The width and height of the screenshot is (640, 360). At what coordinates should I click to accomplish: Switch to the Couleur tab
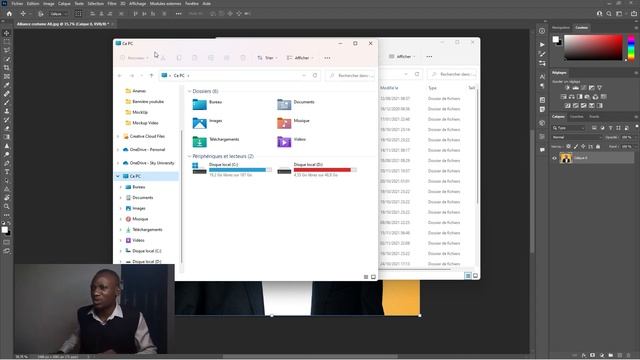pos(581,27)
